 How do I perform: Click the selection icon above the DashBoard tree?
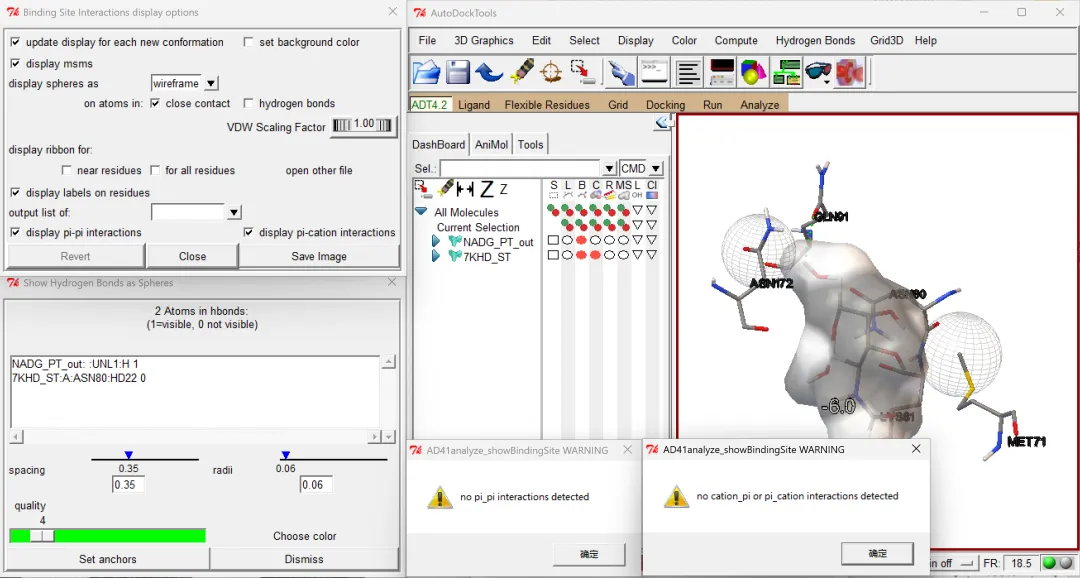pyautogui.click(x=422, y=189)
